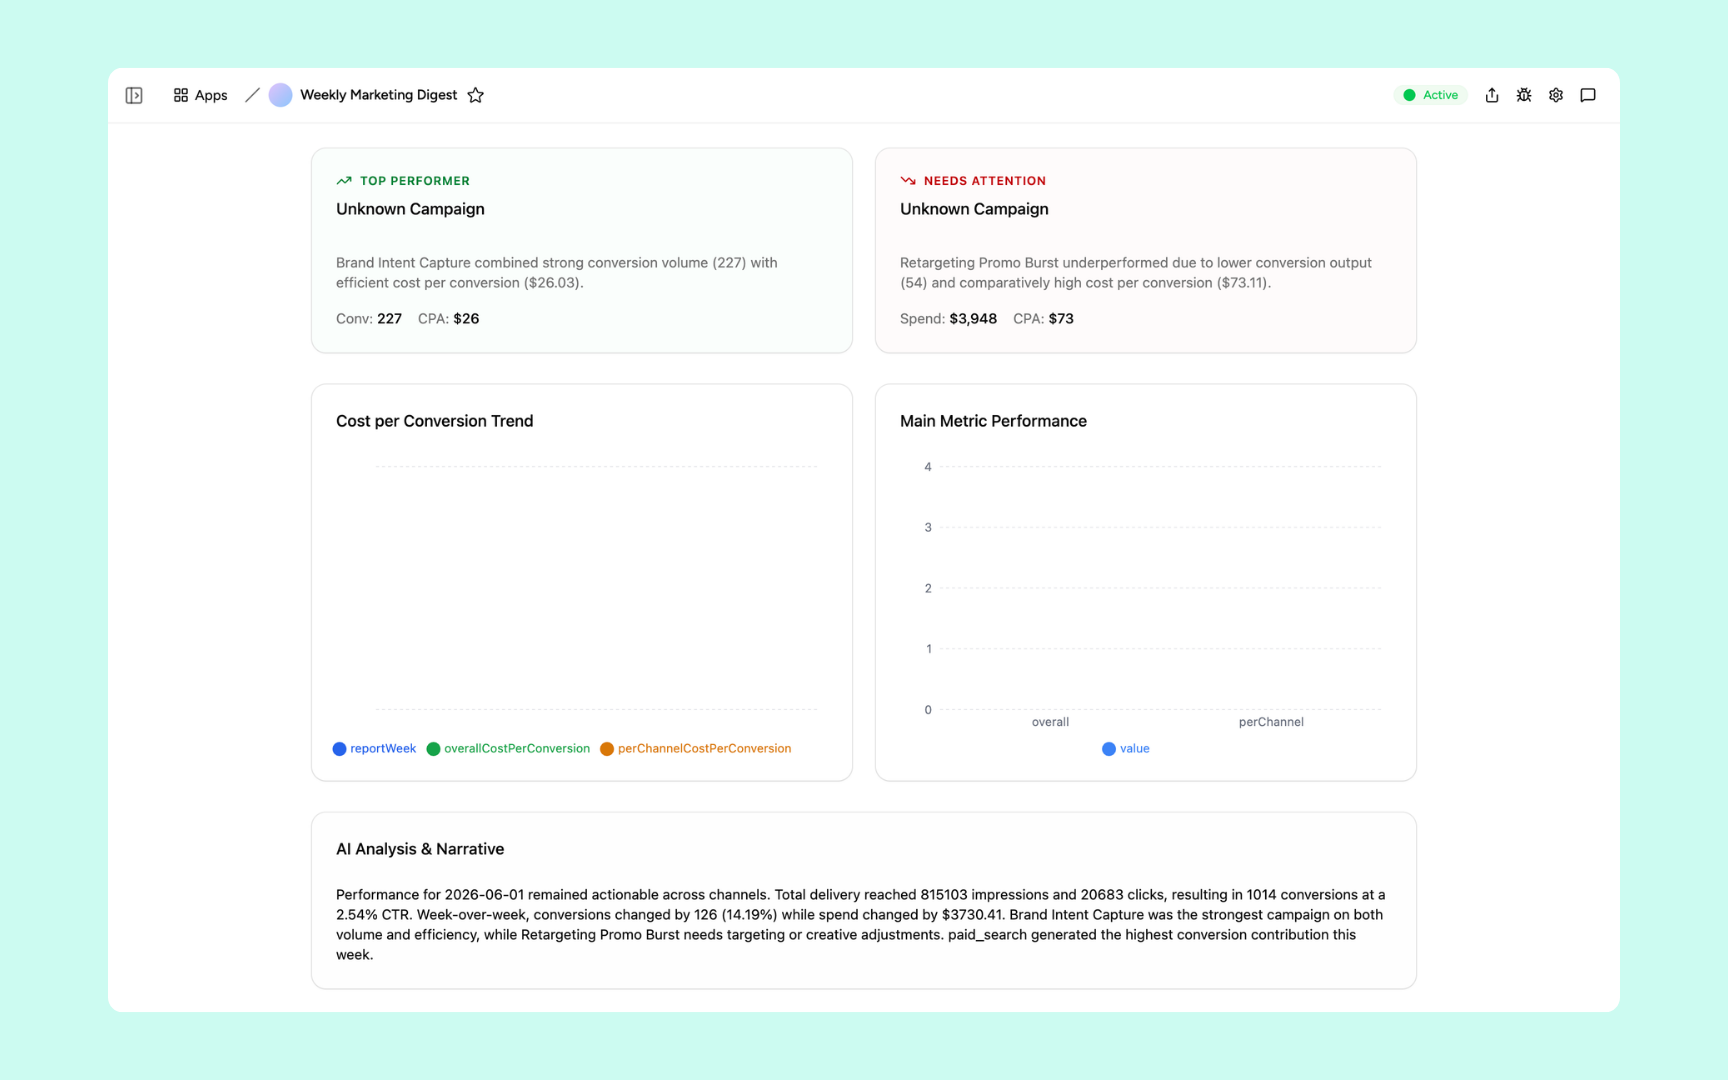
Task: Click the reportWeek legend label
Action: click(383, 749)
